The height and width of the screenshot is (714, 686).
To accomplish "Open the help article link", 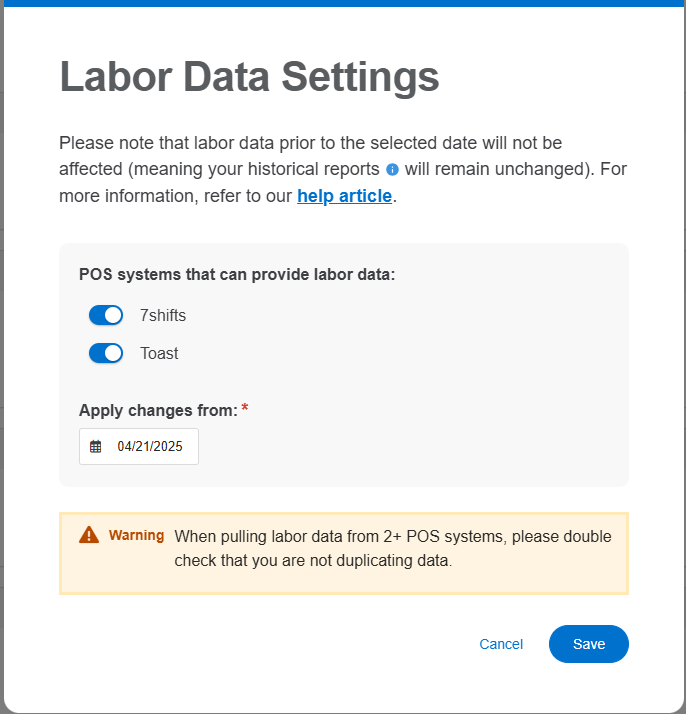I will point(344,196).
